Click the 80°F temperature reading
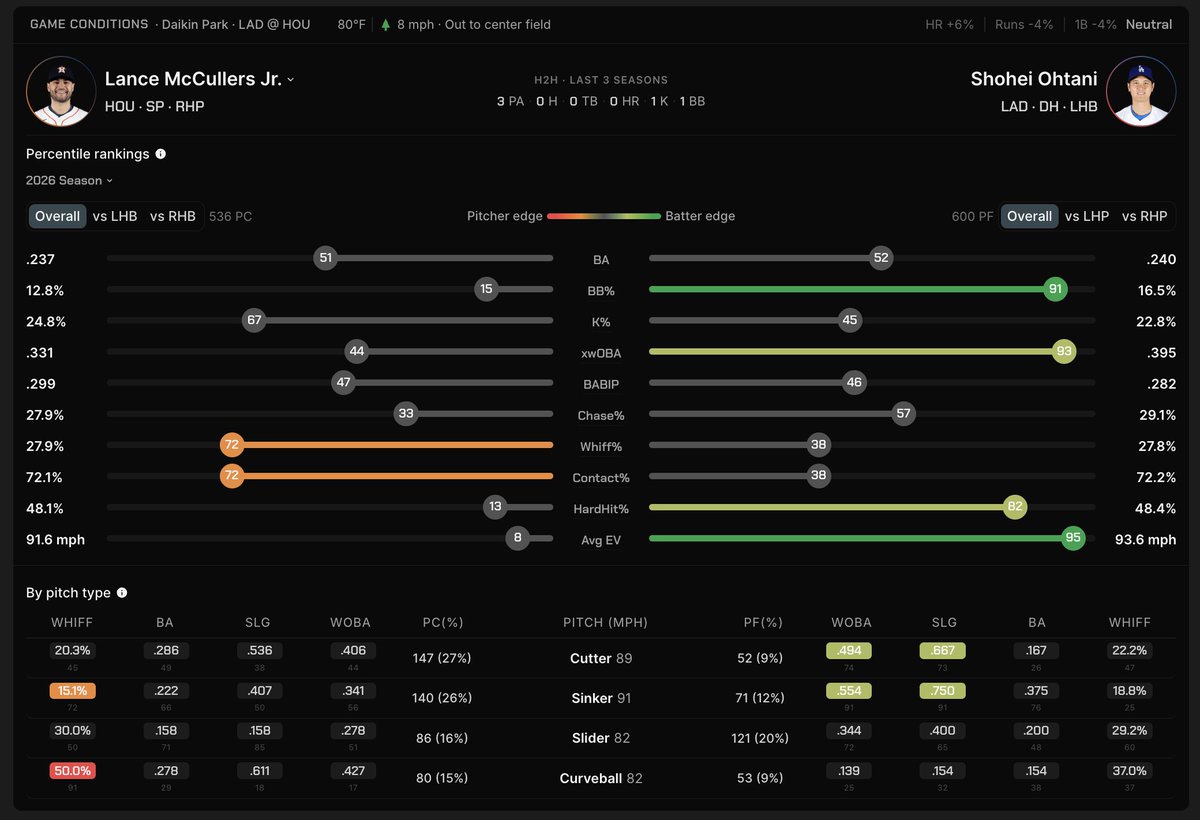Image resolution: width=1200 pixels, height=820 pixels. [352, 24]
